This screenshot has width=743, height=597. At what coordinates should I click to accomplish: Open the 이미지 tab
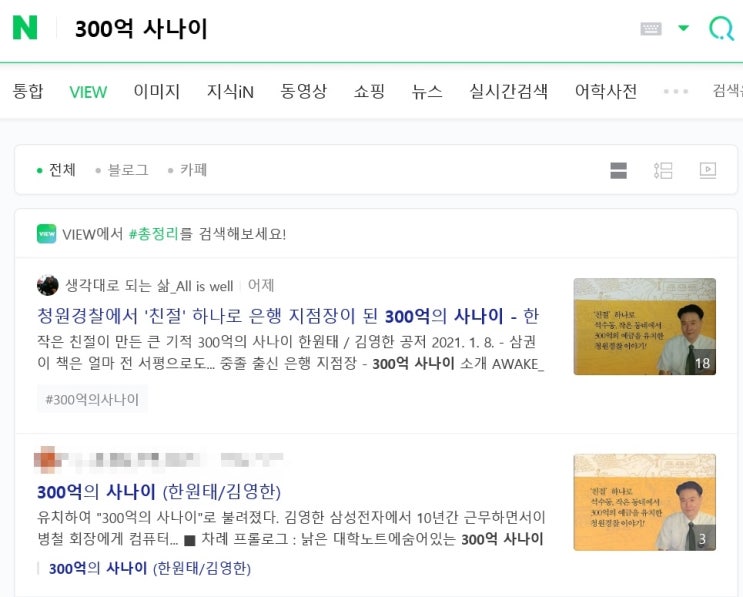157,91
